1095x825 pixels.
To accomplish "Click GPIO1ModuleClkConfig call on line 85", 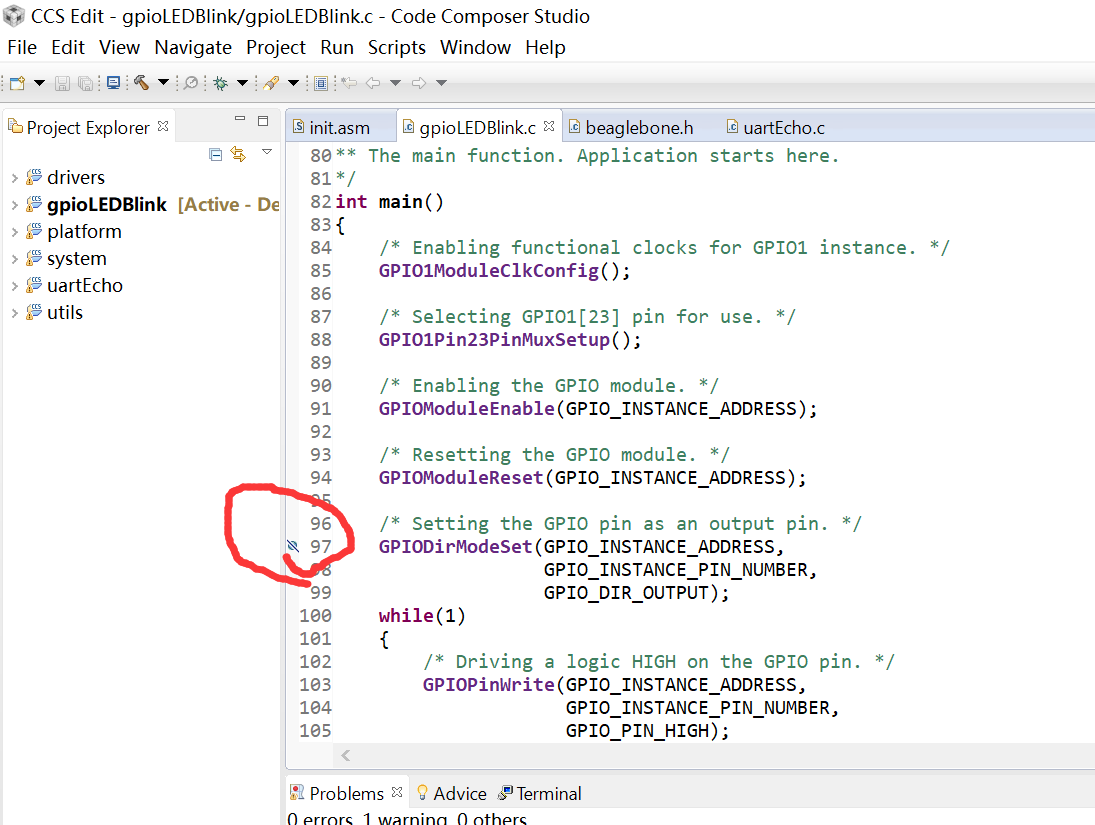I will point(489,270).
